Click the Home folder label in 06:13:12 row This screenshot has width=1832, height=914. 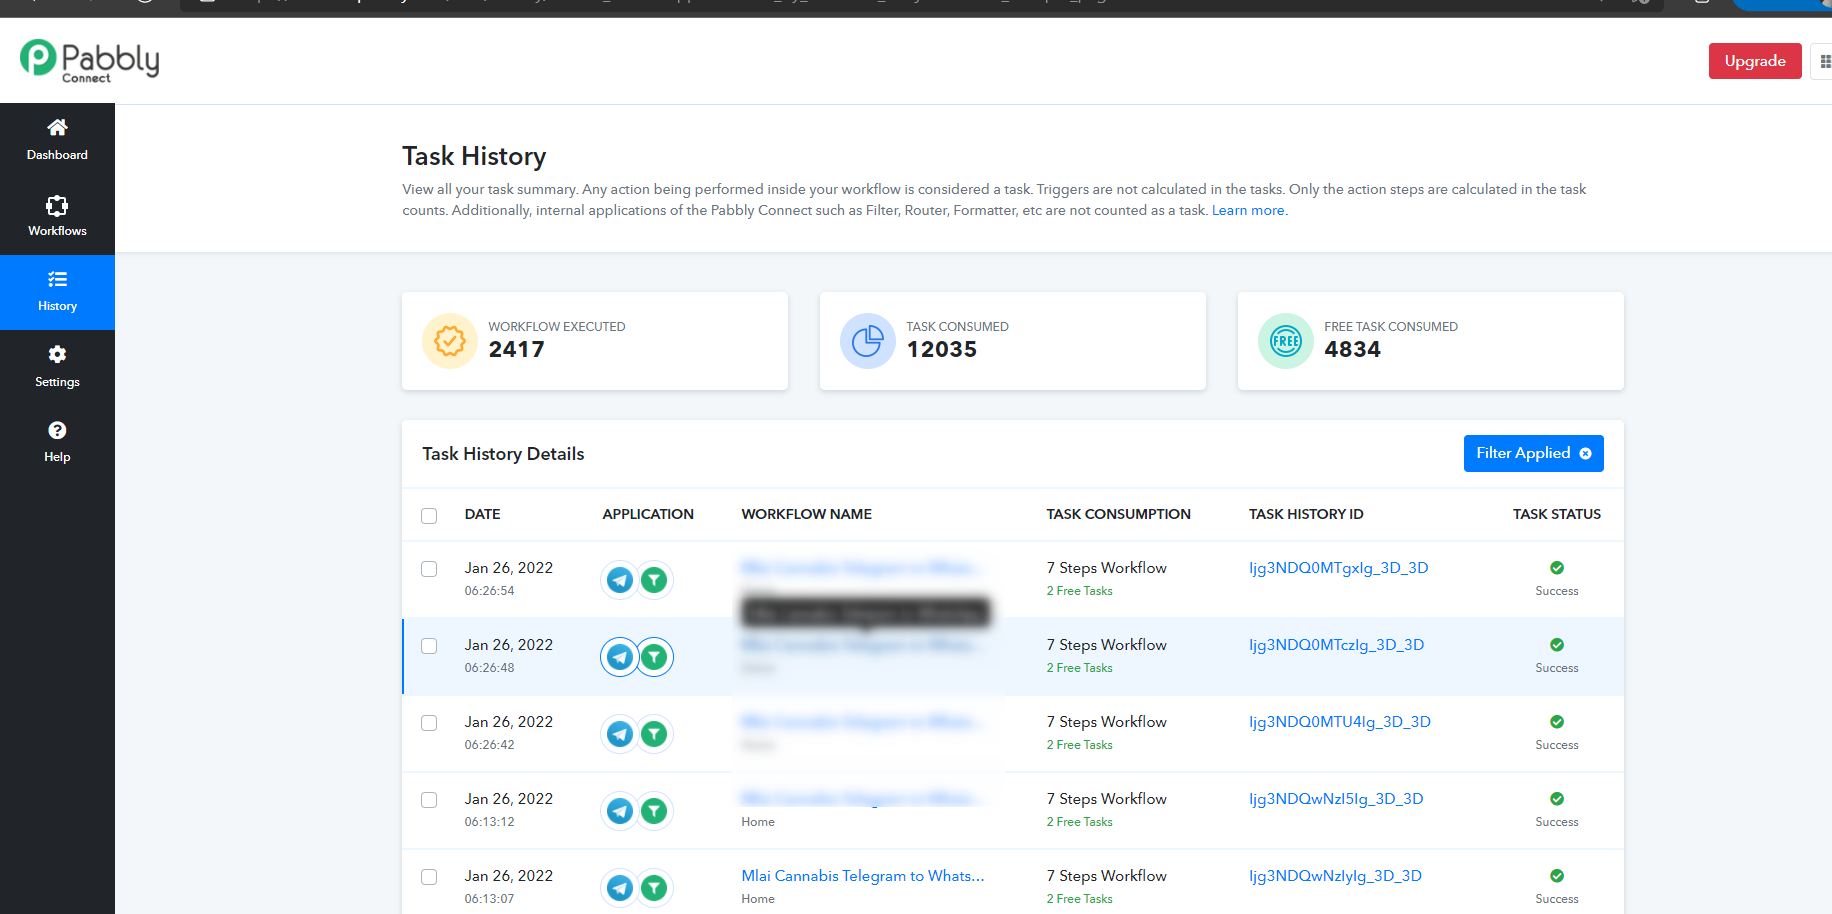758,822
